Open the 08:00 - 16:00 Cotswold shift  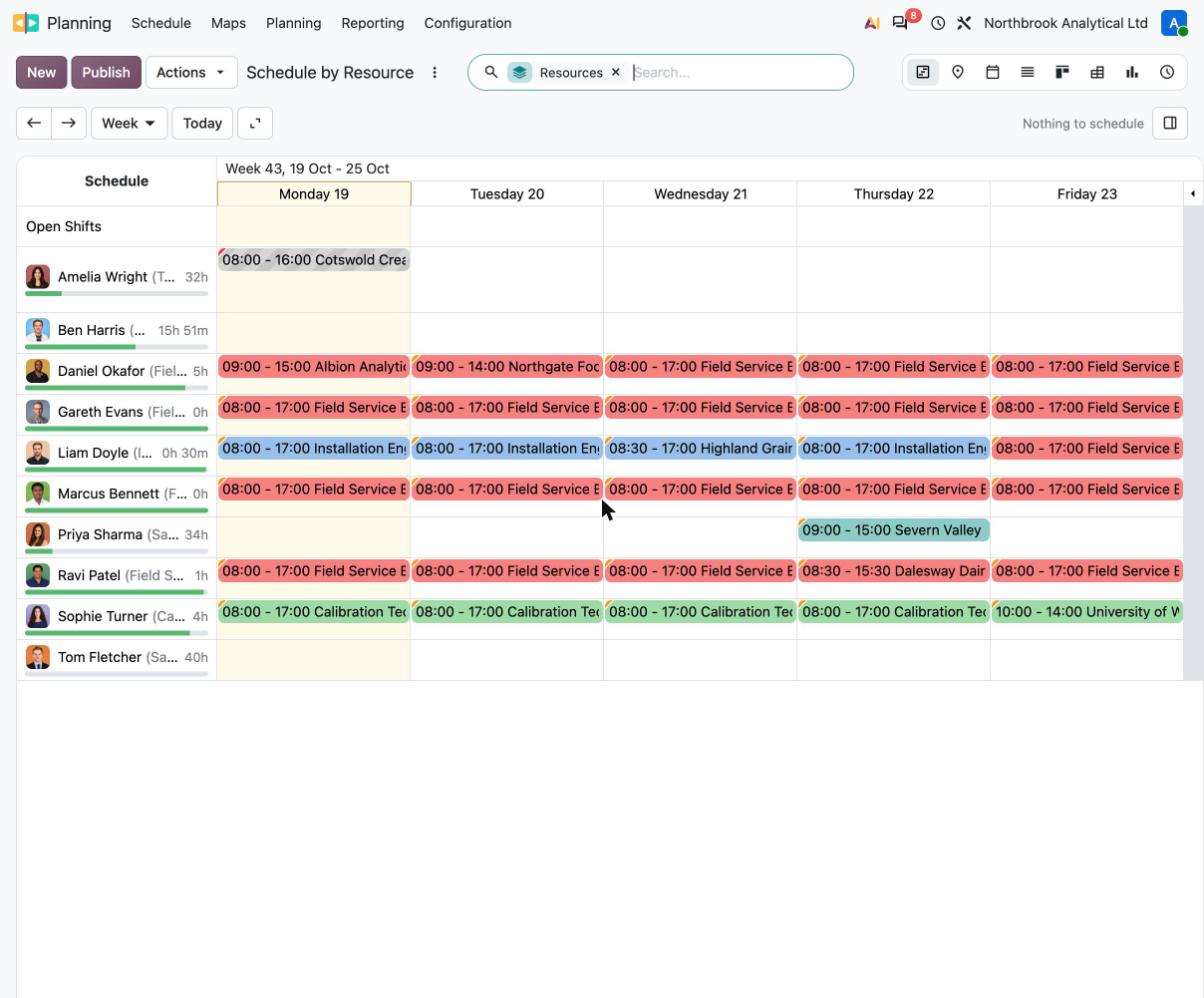click(314, 260)
